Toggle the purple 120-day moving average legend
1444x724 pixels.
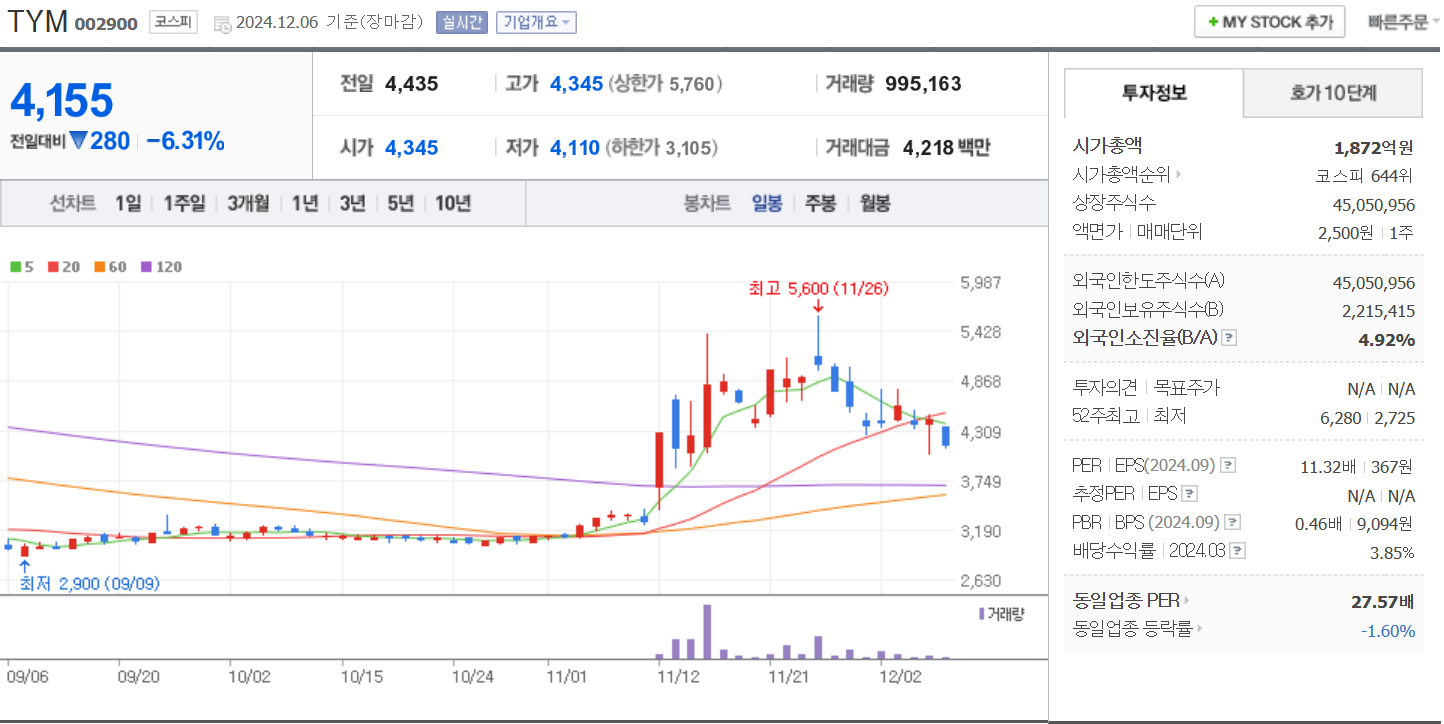click(x=146, y=266)
